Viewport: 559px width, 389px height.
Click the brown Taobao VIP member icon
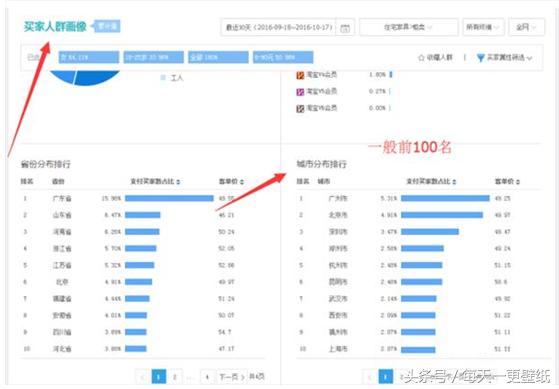coord(300,108)
